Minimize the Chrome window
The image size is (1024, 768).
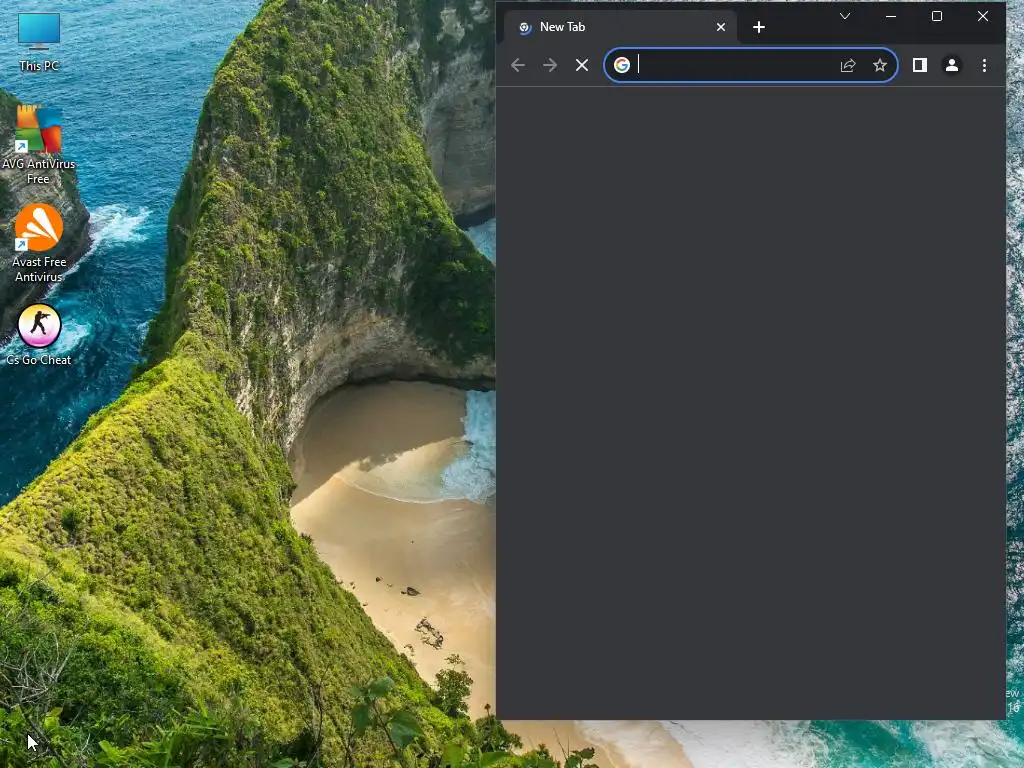(891, 16)
